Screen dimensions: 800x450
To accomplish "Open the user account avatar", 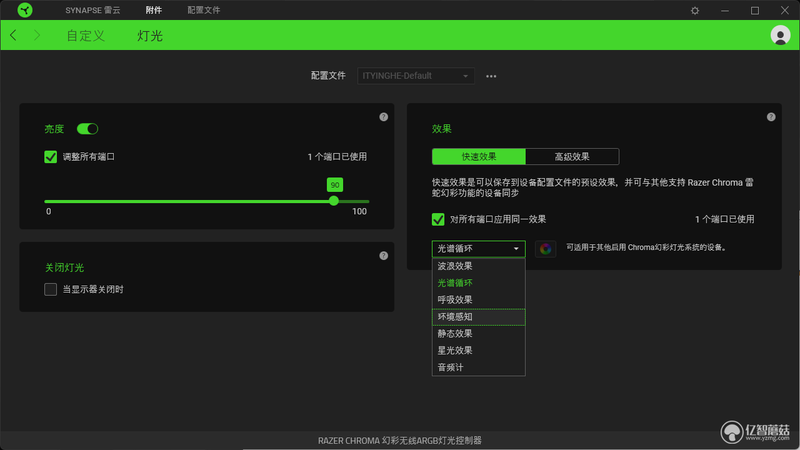I will [x=780, y=35].
